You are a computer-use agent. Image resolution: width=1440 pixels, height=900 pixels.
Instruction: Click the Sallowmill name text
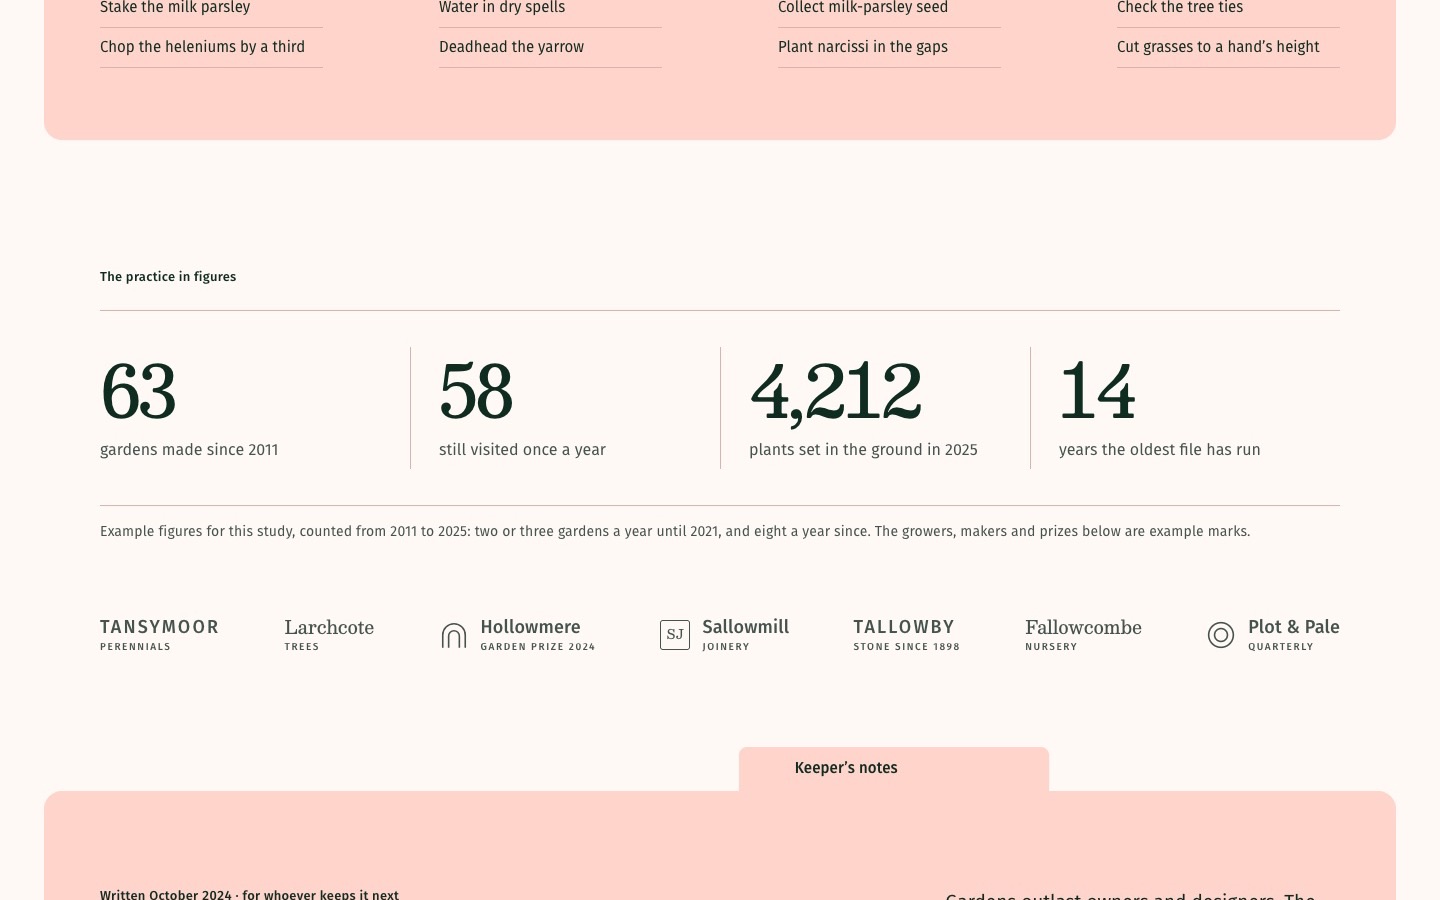click(745, 627)
